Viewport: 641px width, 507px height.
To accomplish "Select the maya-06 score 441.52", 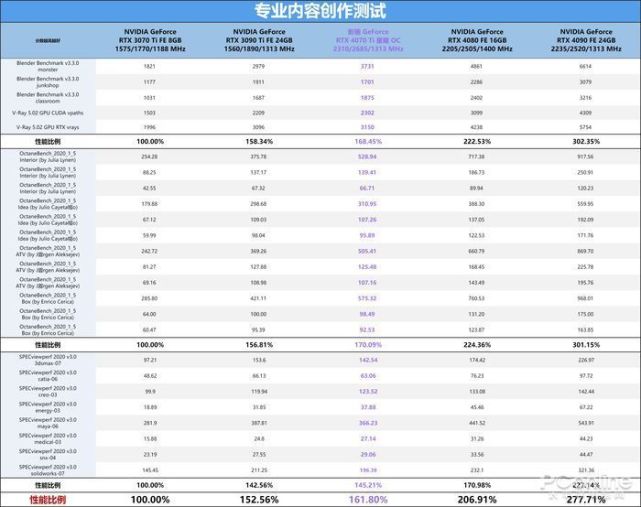I will point(477,423).
